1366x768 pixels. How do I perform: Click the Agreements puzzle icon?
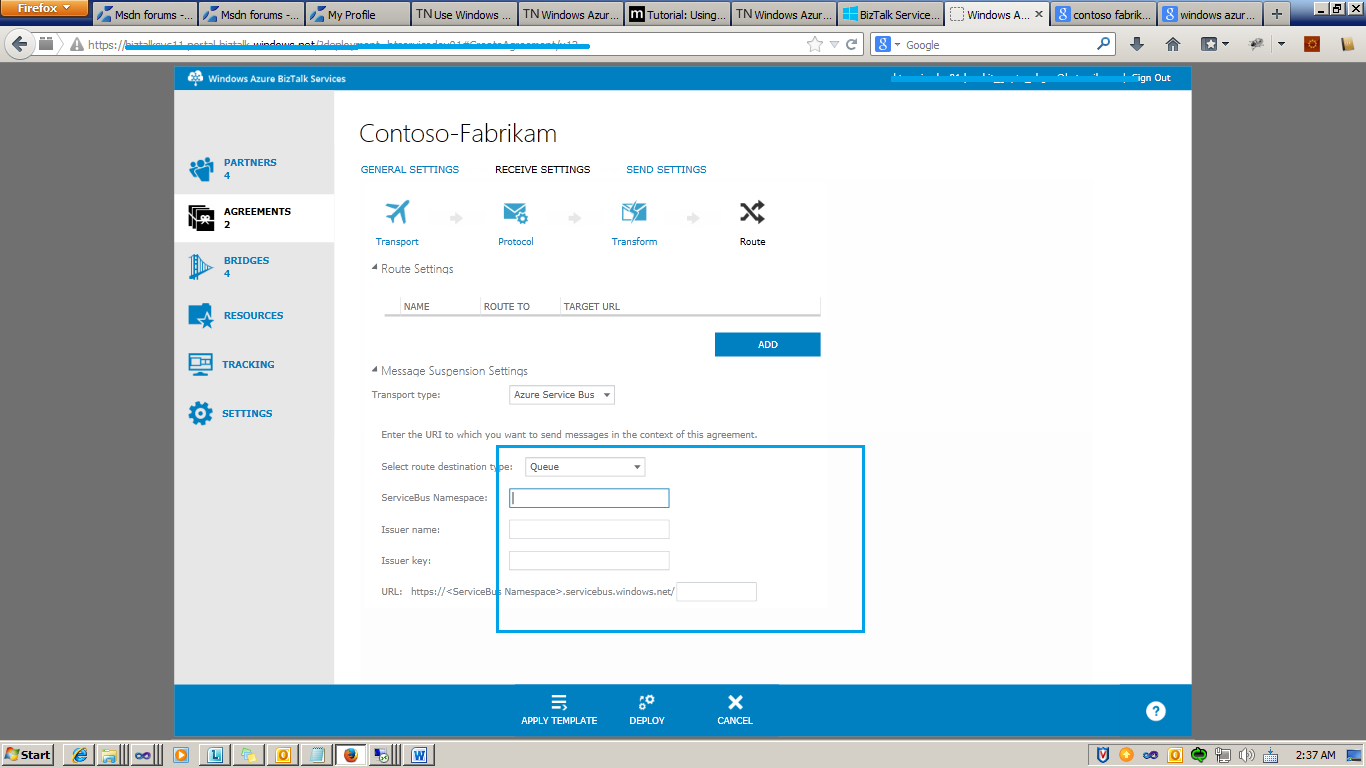click(x=201, y=218)
